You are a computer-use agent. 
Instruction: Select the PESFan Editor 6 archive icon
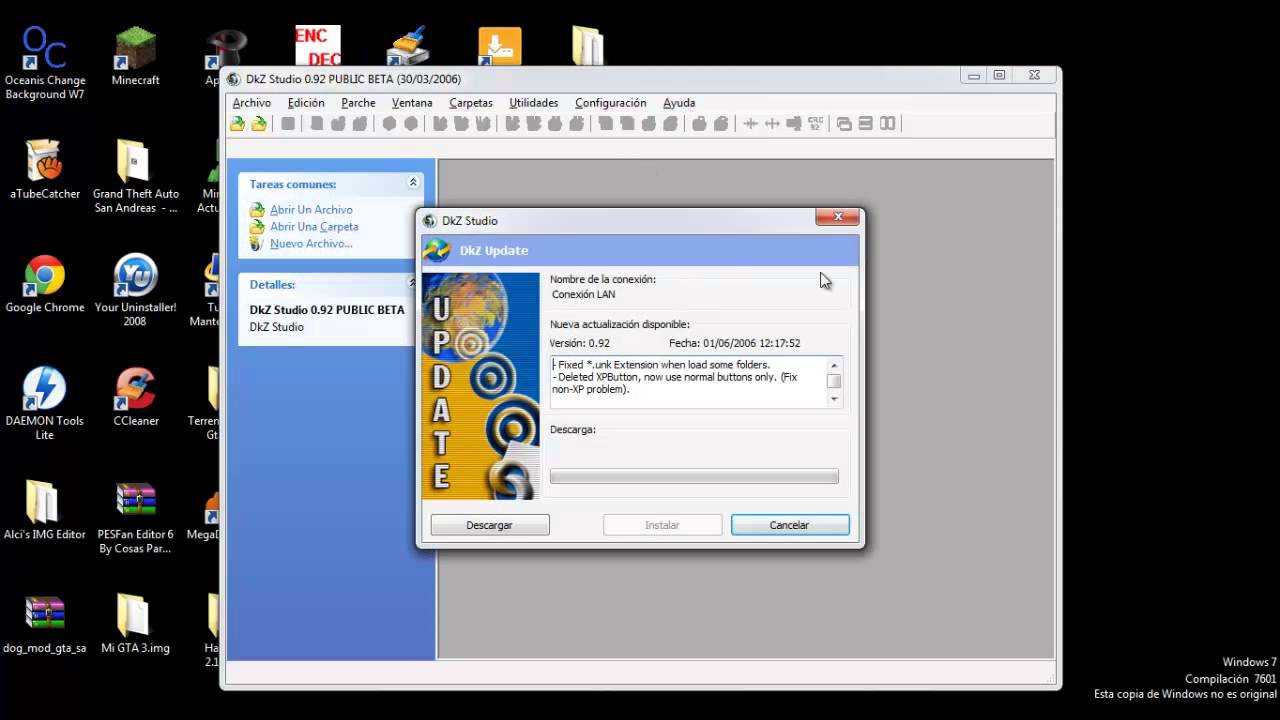(x=135, y=518)
